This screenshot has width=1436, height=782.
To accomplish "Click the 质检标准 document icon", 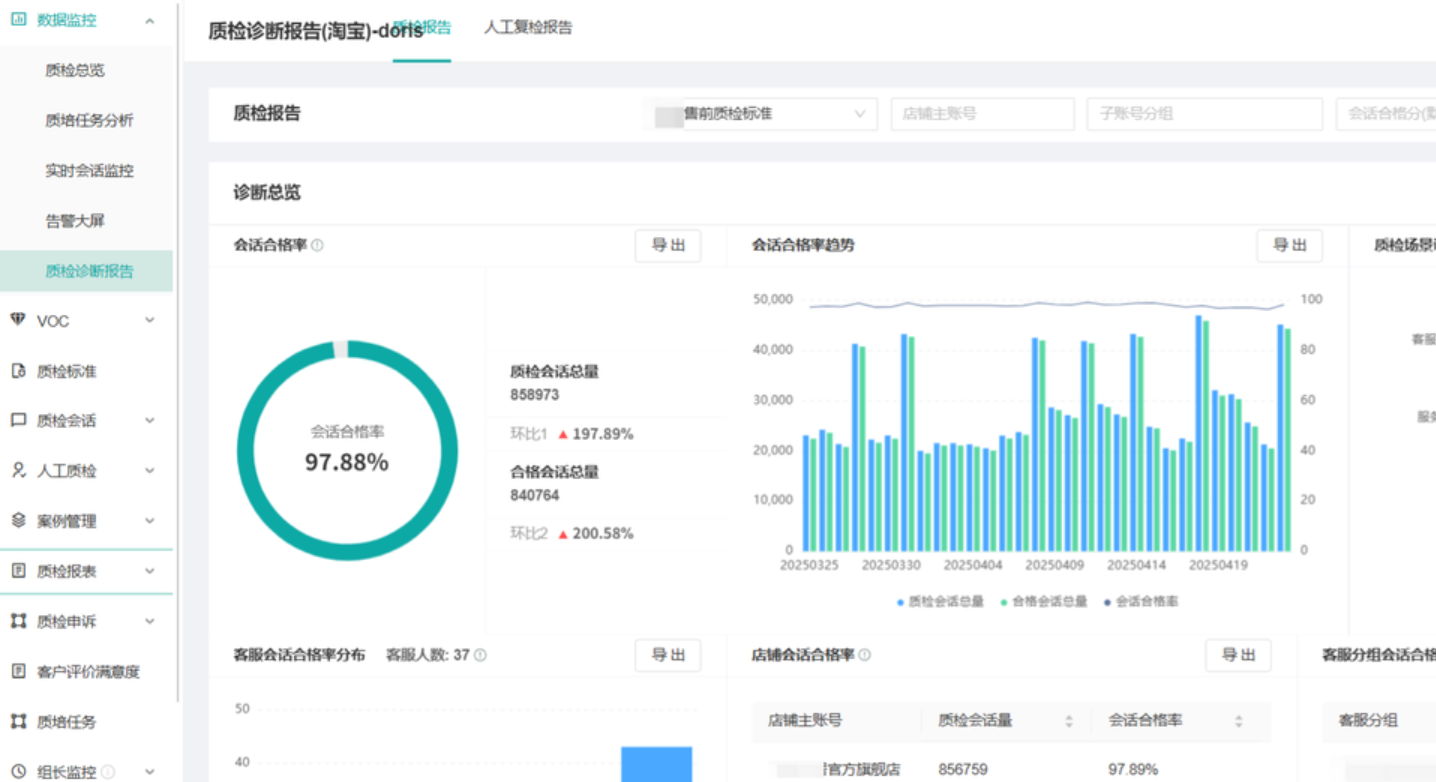I will tap(18, 371).
